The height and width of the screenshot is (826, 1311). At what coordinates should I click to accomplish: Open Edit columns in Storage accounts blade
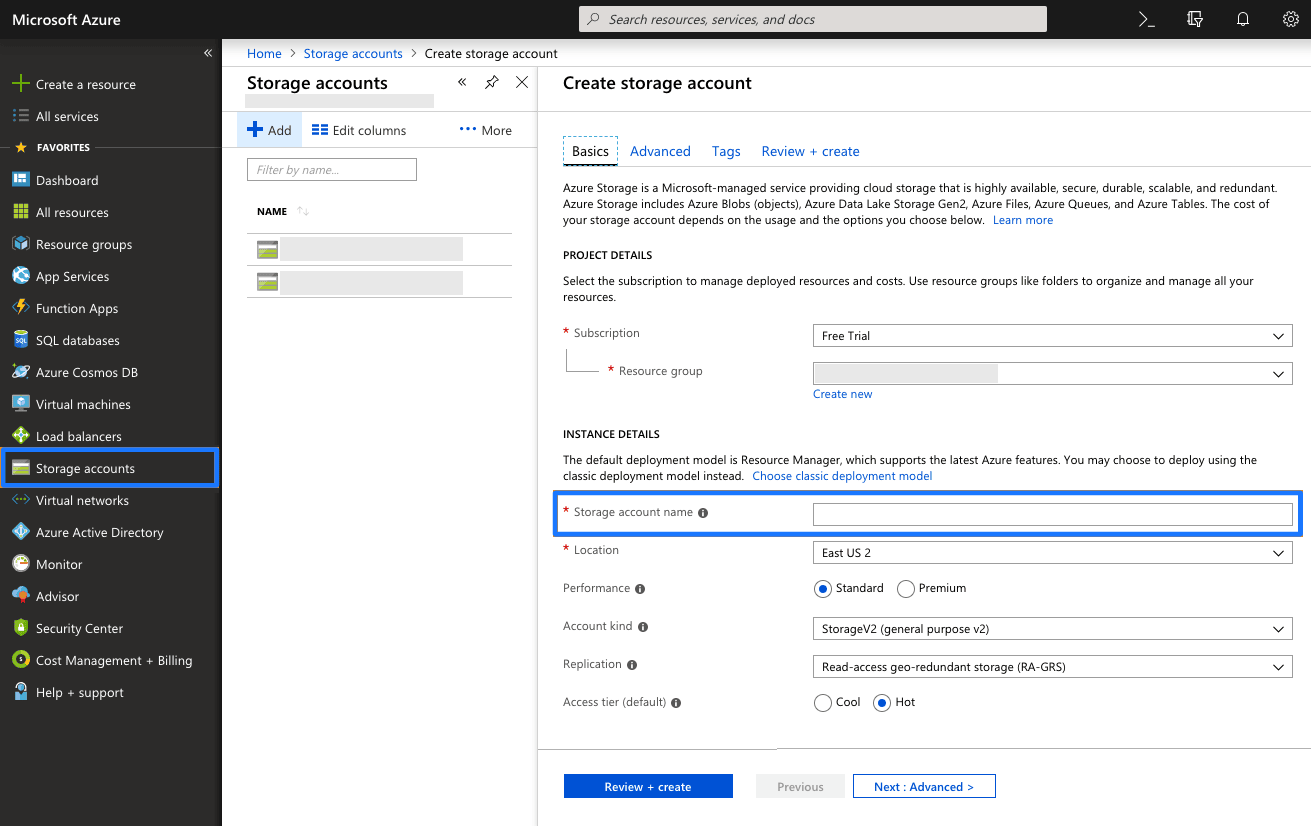coord(360,129)
